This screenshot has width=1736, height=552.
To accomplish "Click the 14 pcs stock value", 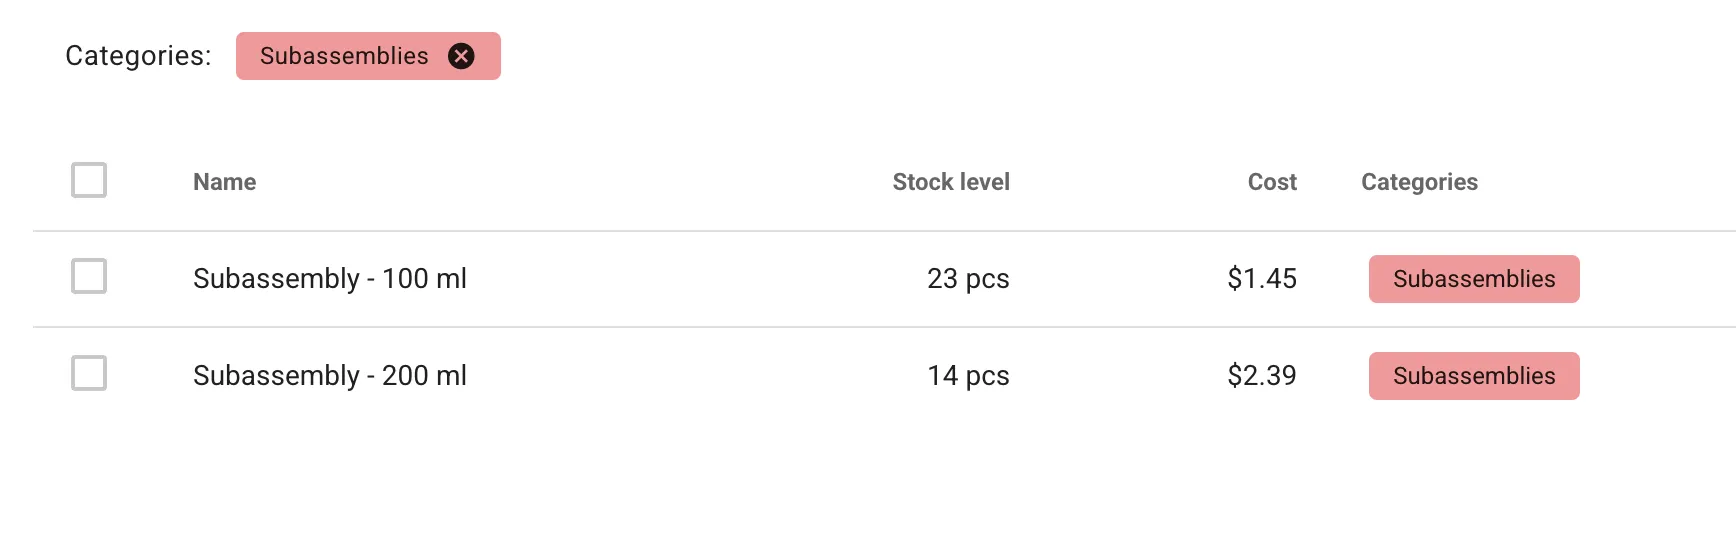I will click(x=967, y=376).
